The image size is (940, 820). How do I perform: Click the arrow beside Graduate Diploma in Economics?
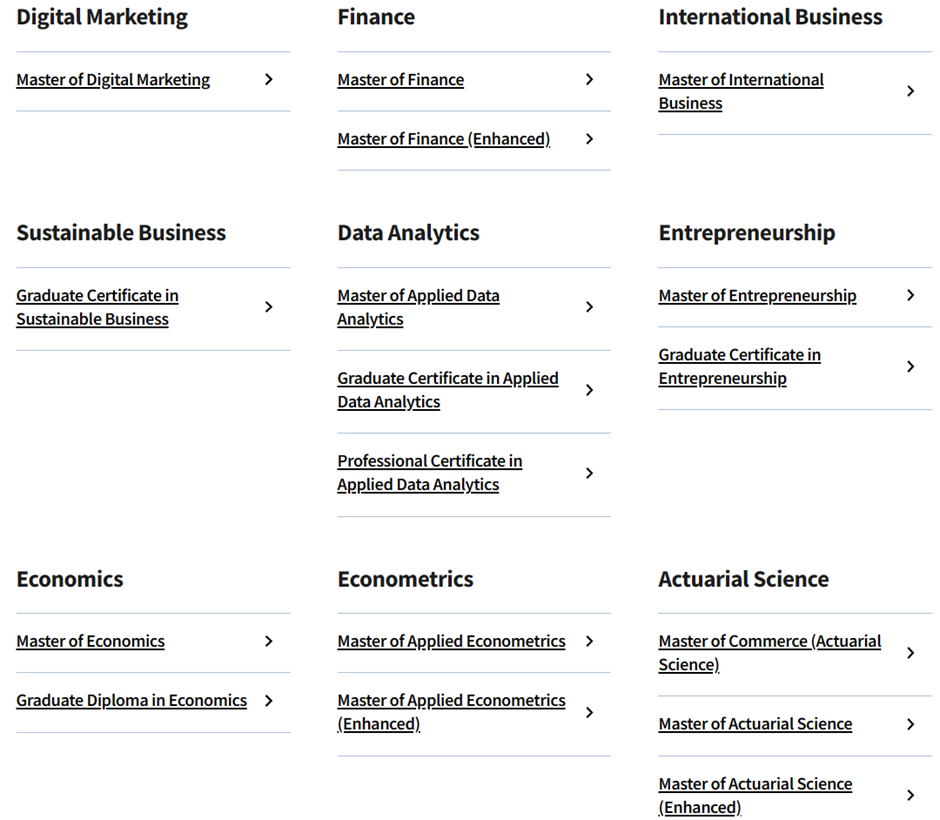coord(268,701)
